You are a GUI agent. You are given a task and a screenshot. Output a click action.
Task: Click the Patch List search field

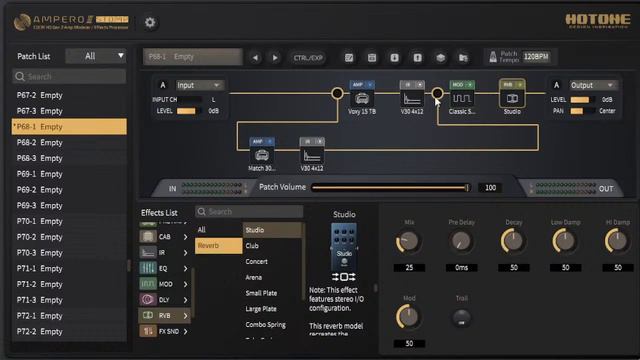pos(69,76)
